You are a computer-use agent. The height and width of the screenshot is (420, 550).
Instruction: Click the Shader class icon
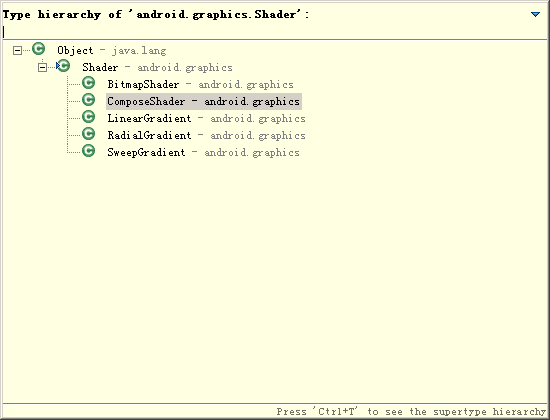coord(63,66)
